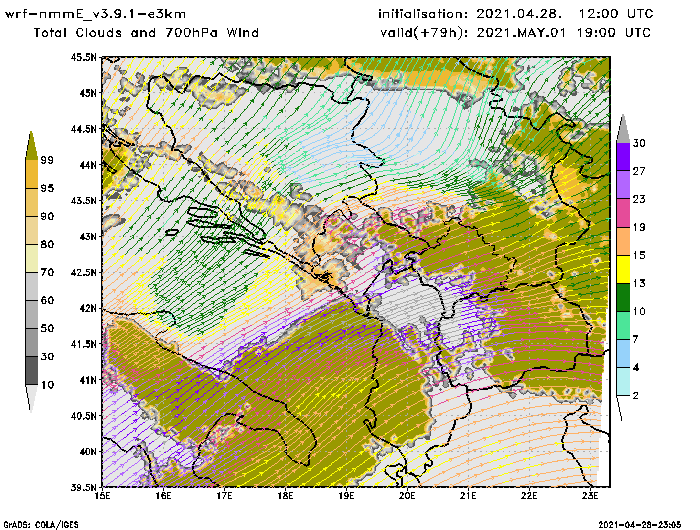
Task: Click the model name wrf-nmmE_v3.9.1-e3km
Action: click(x=95, y=14)
